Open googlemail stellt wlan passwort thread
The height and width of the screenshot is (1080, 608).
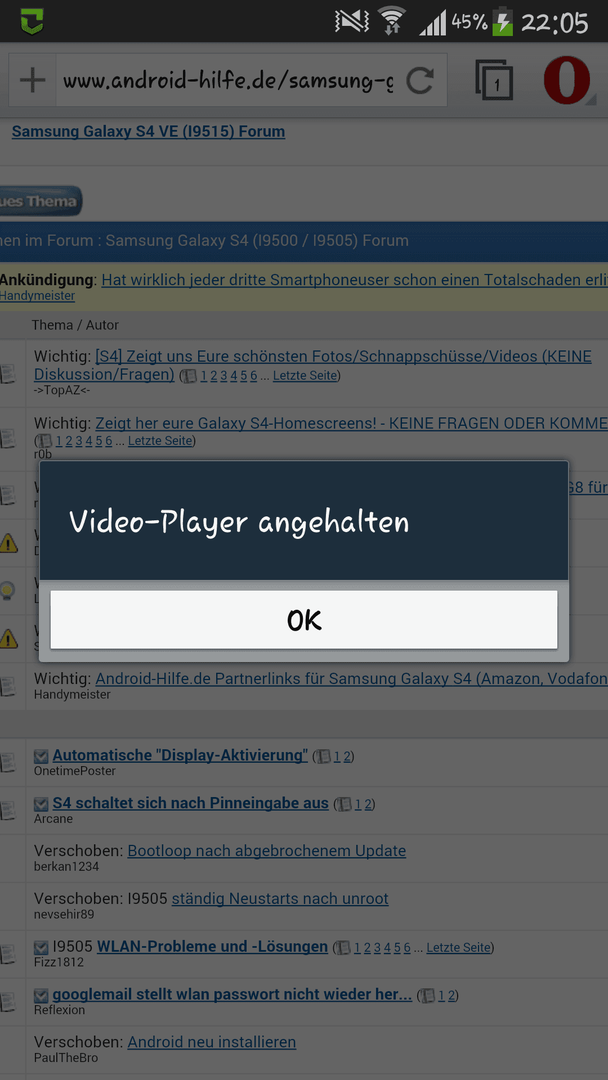[232, 995]
